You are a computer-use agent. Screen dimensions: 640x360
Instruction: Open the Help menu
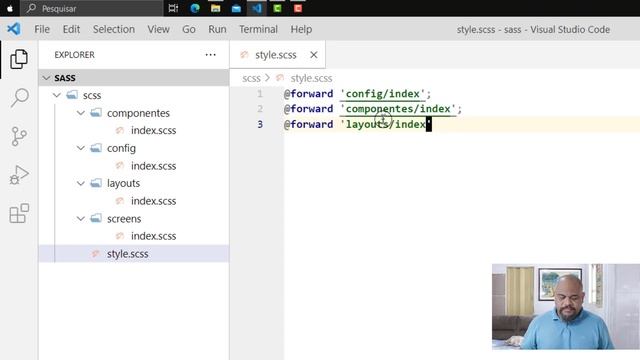coord(301,29)
